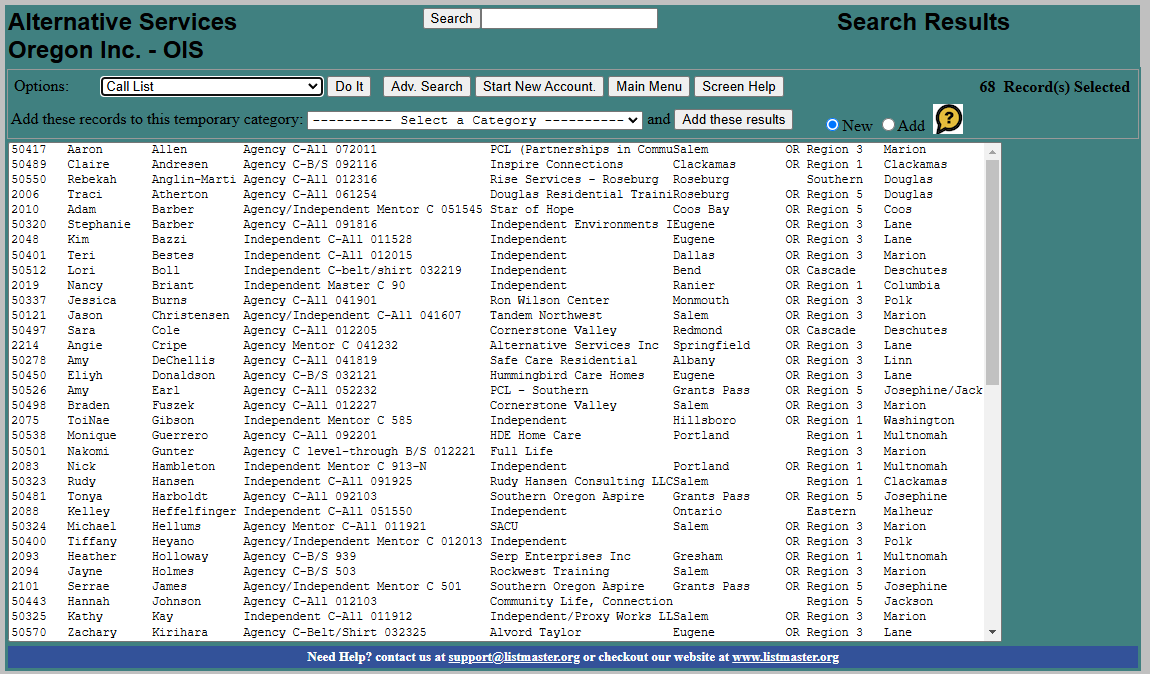The image size is (1150, 674).
Task: Click the Add these results button
Action: [733, 120]
